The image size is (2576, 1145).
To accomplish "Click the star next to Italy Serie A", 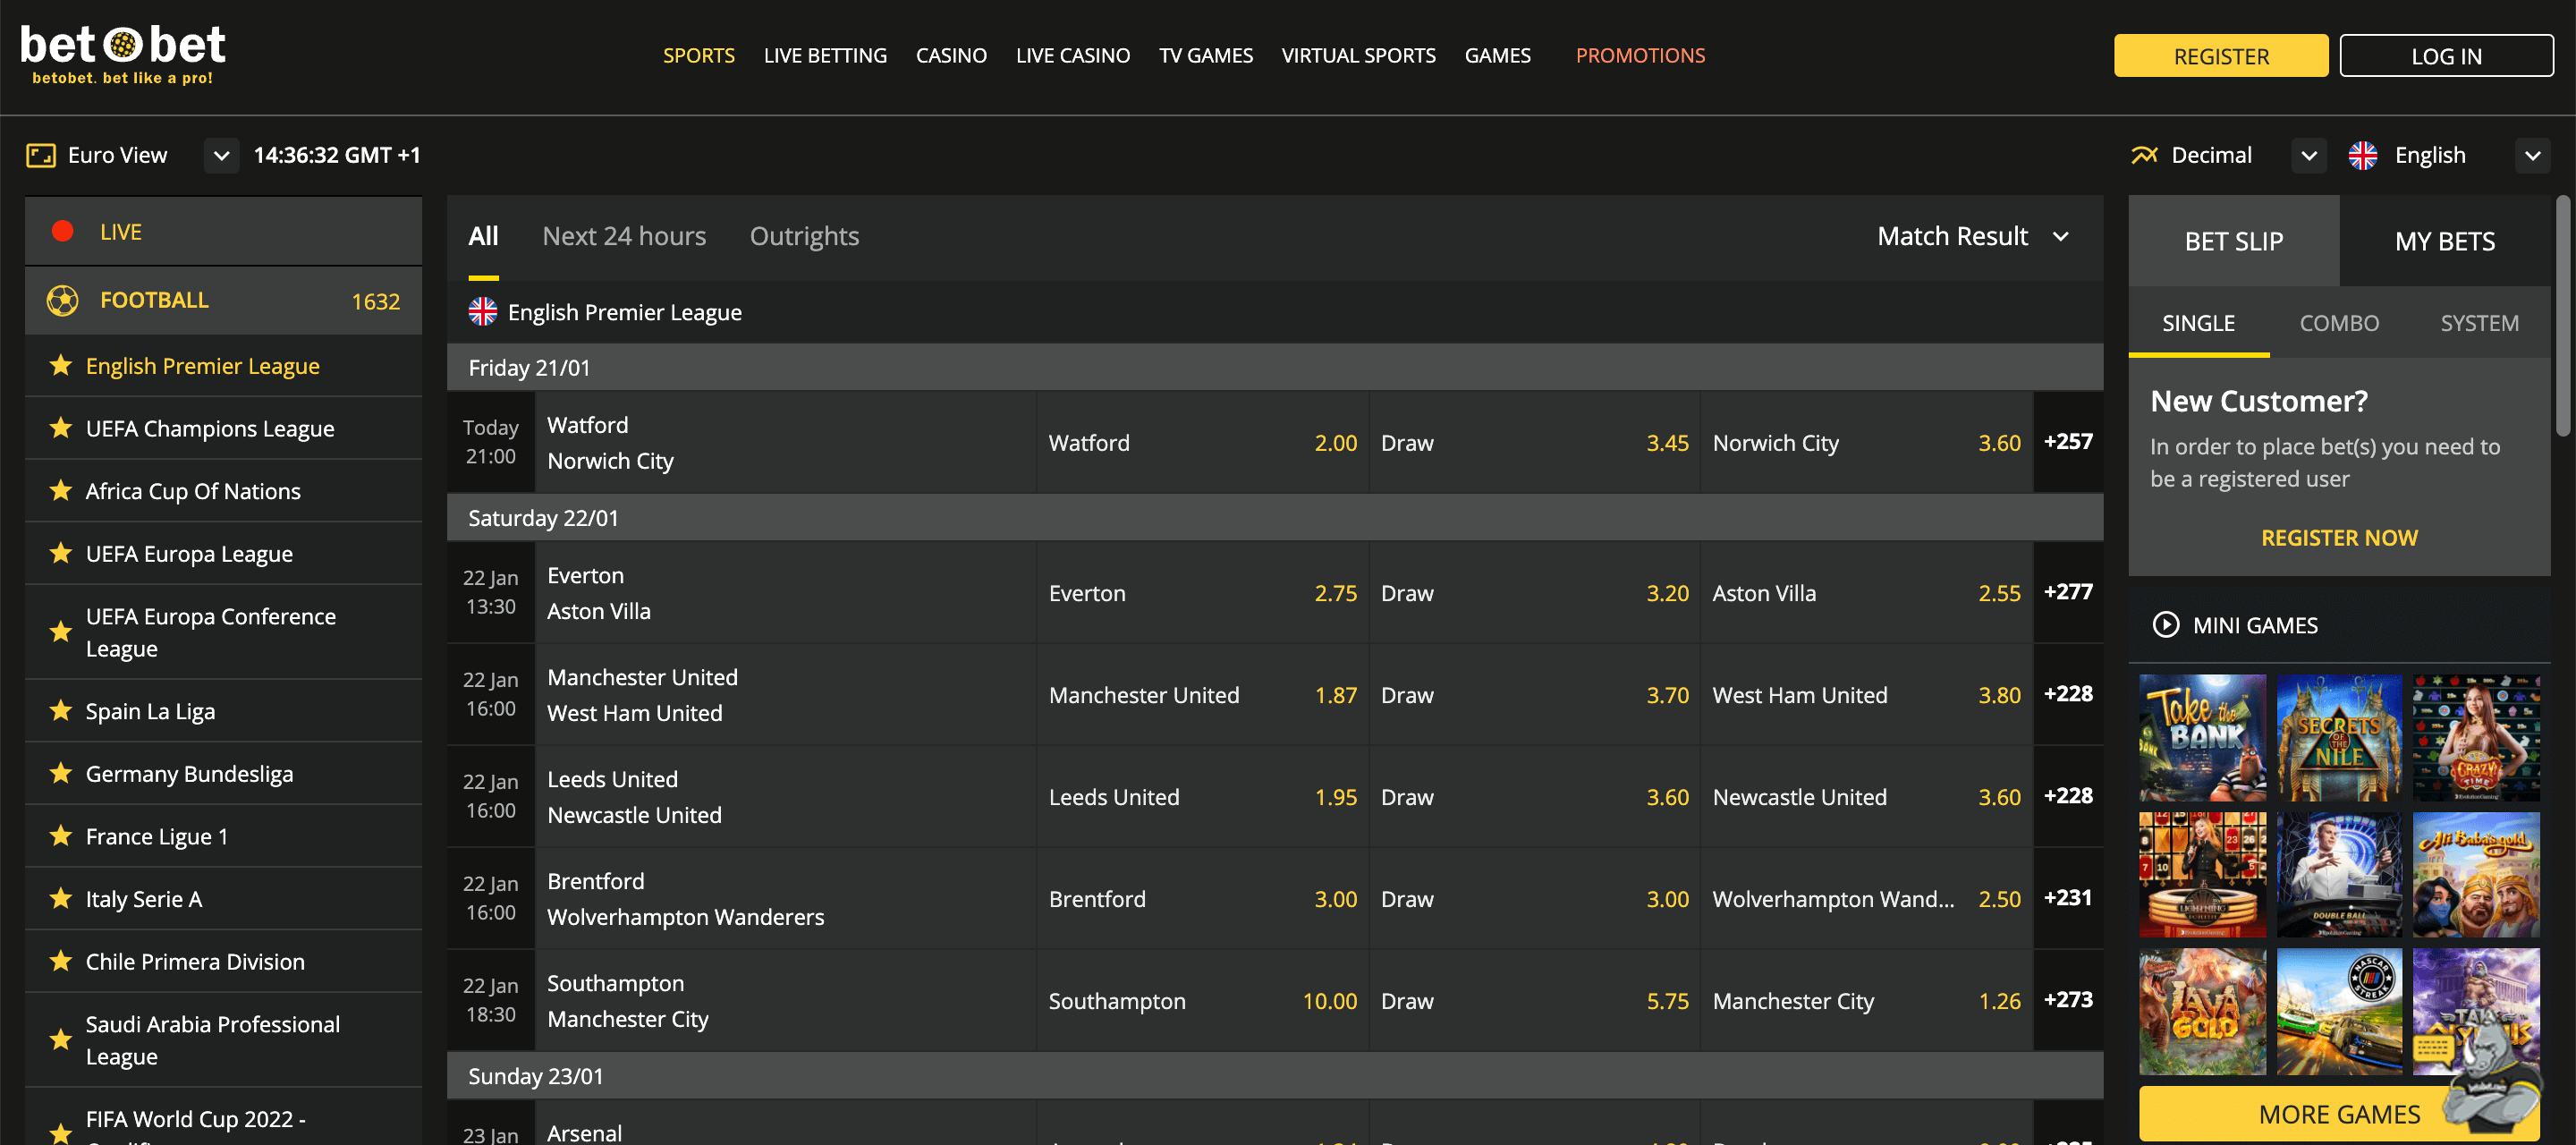I will [x=60, y=898].
